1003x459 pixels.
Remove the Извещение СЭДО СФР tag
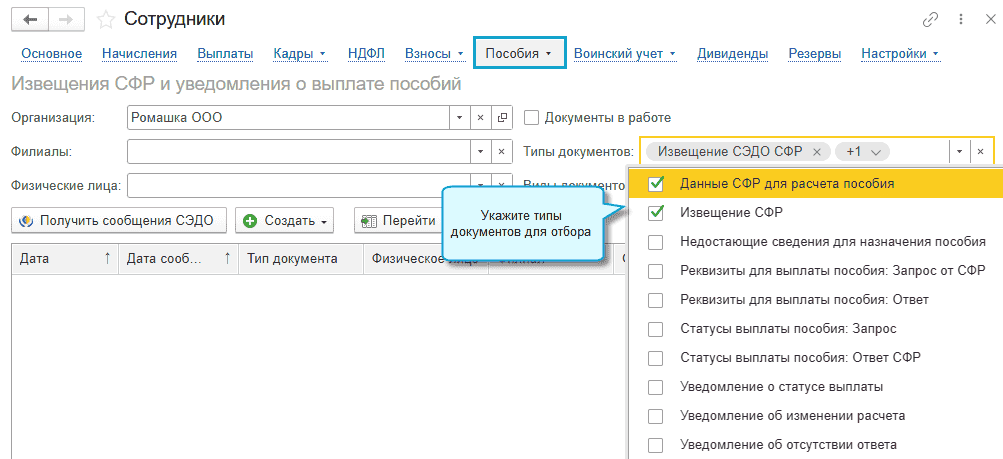[x=816, y=152]
